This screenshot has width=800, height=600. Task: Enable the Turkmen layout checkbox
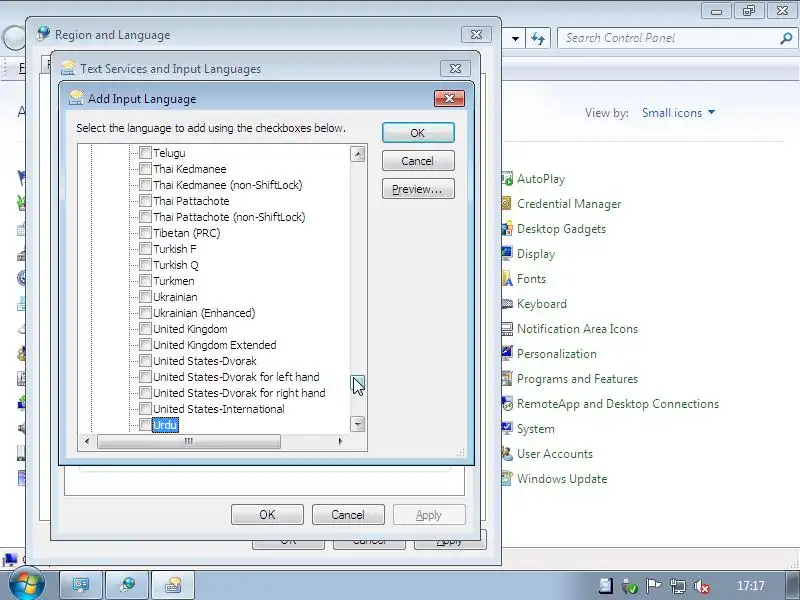tap(145, 281)
